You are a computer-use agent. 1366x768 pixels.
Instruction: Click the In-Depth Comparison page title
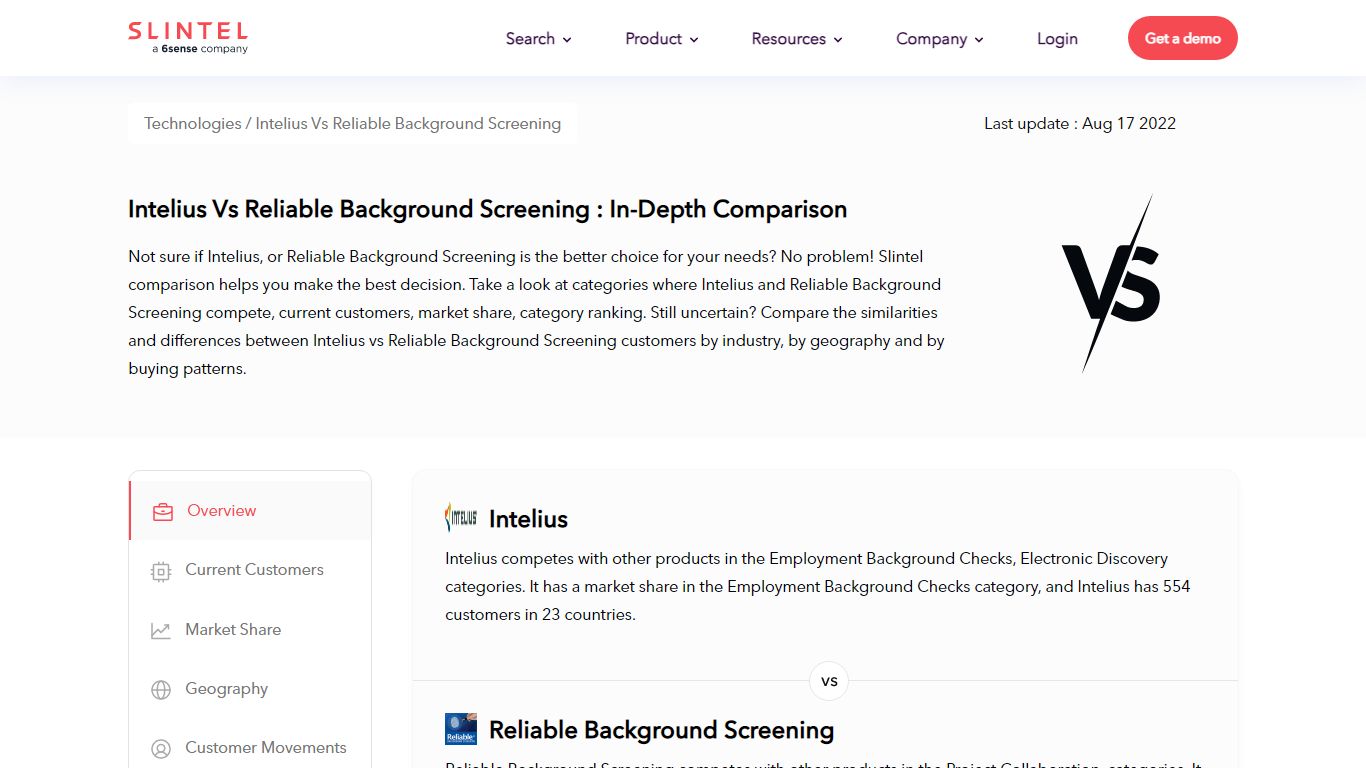coord(487,209)
